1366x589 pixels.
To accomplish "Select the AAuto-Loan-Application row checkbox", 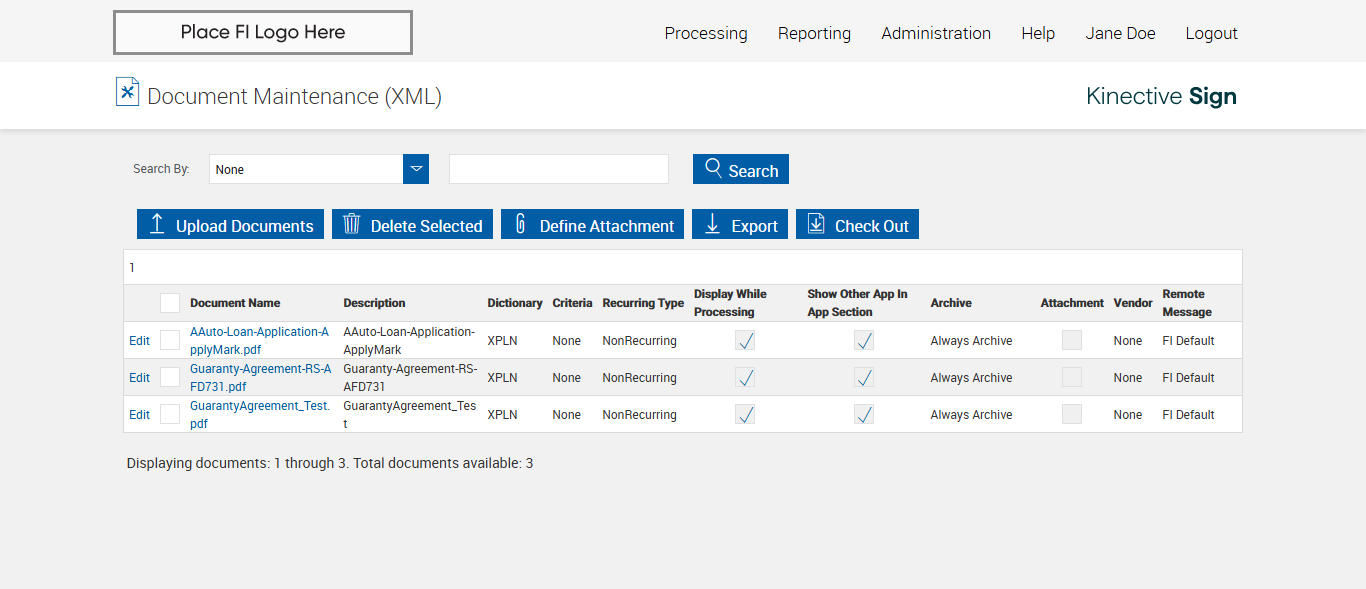I will pyautogui.click(x=170, y=340).
